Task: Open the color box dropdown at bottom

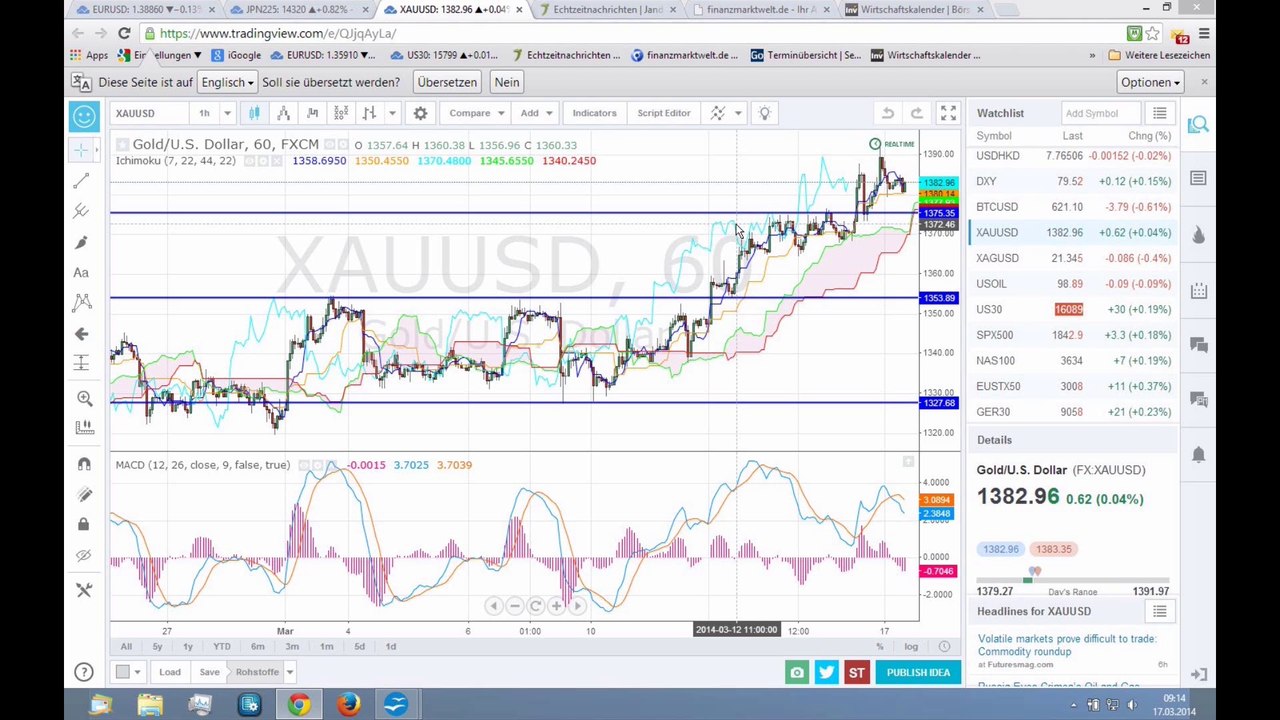Action: click(128, 672)
